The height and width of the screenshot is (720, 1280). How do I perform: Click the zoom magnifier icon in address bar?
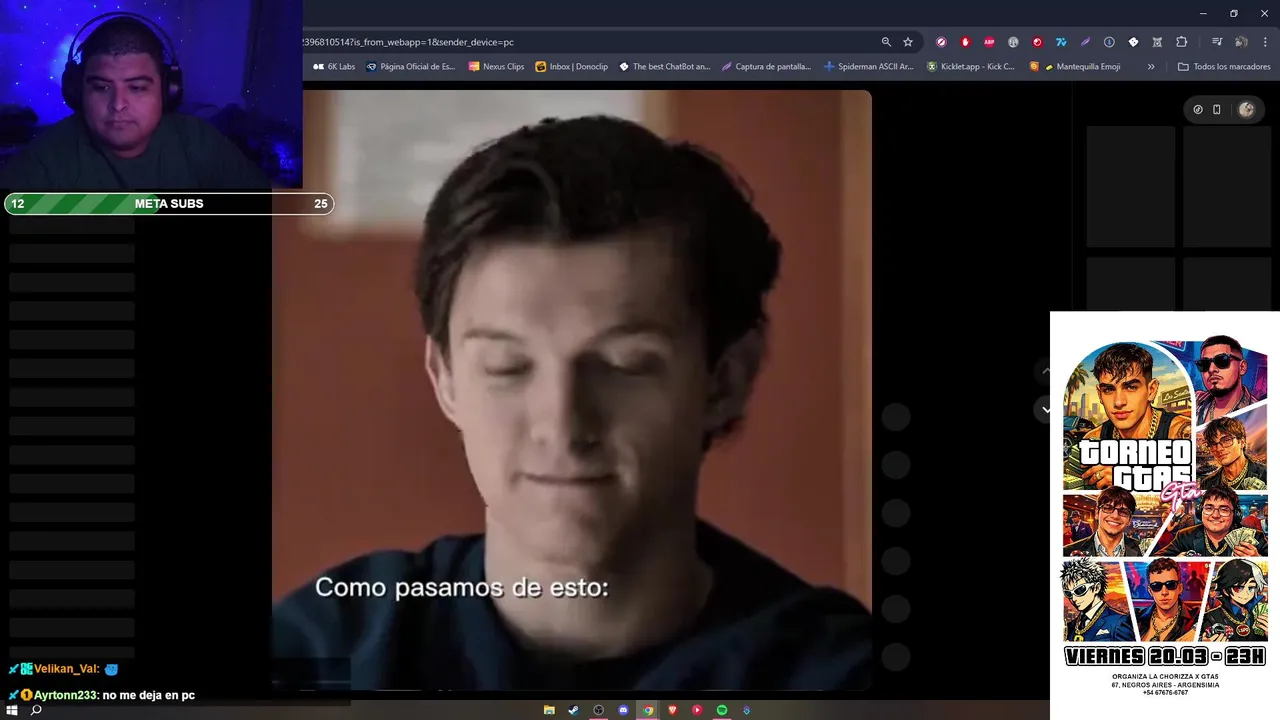pos(886,42)
